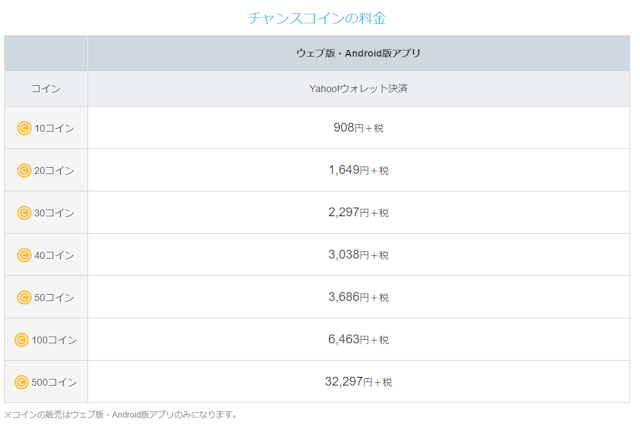This screenshot has width=640, height=426.
Task: Click the 3,038円+税 price cell
Action: [x=358, y=255]
